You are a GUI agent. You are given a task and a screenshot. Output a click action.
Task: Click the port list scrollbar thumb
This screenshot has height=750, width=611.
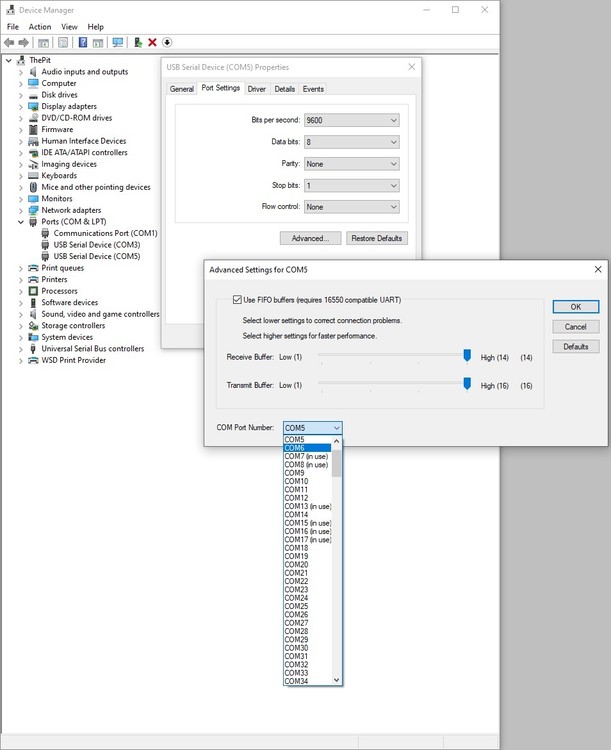pyautogui.click(x=336, y=463)
